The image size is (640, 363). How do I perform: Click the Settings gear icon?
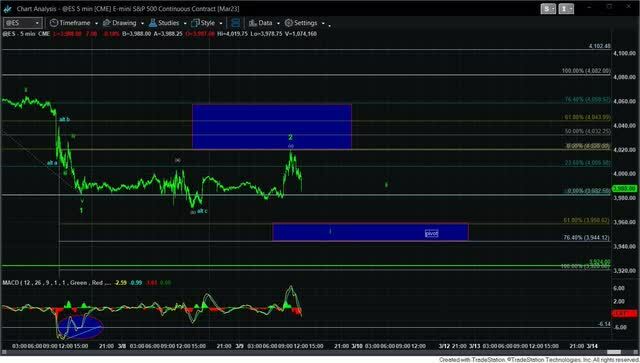coord(289,23)
